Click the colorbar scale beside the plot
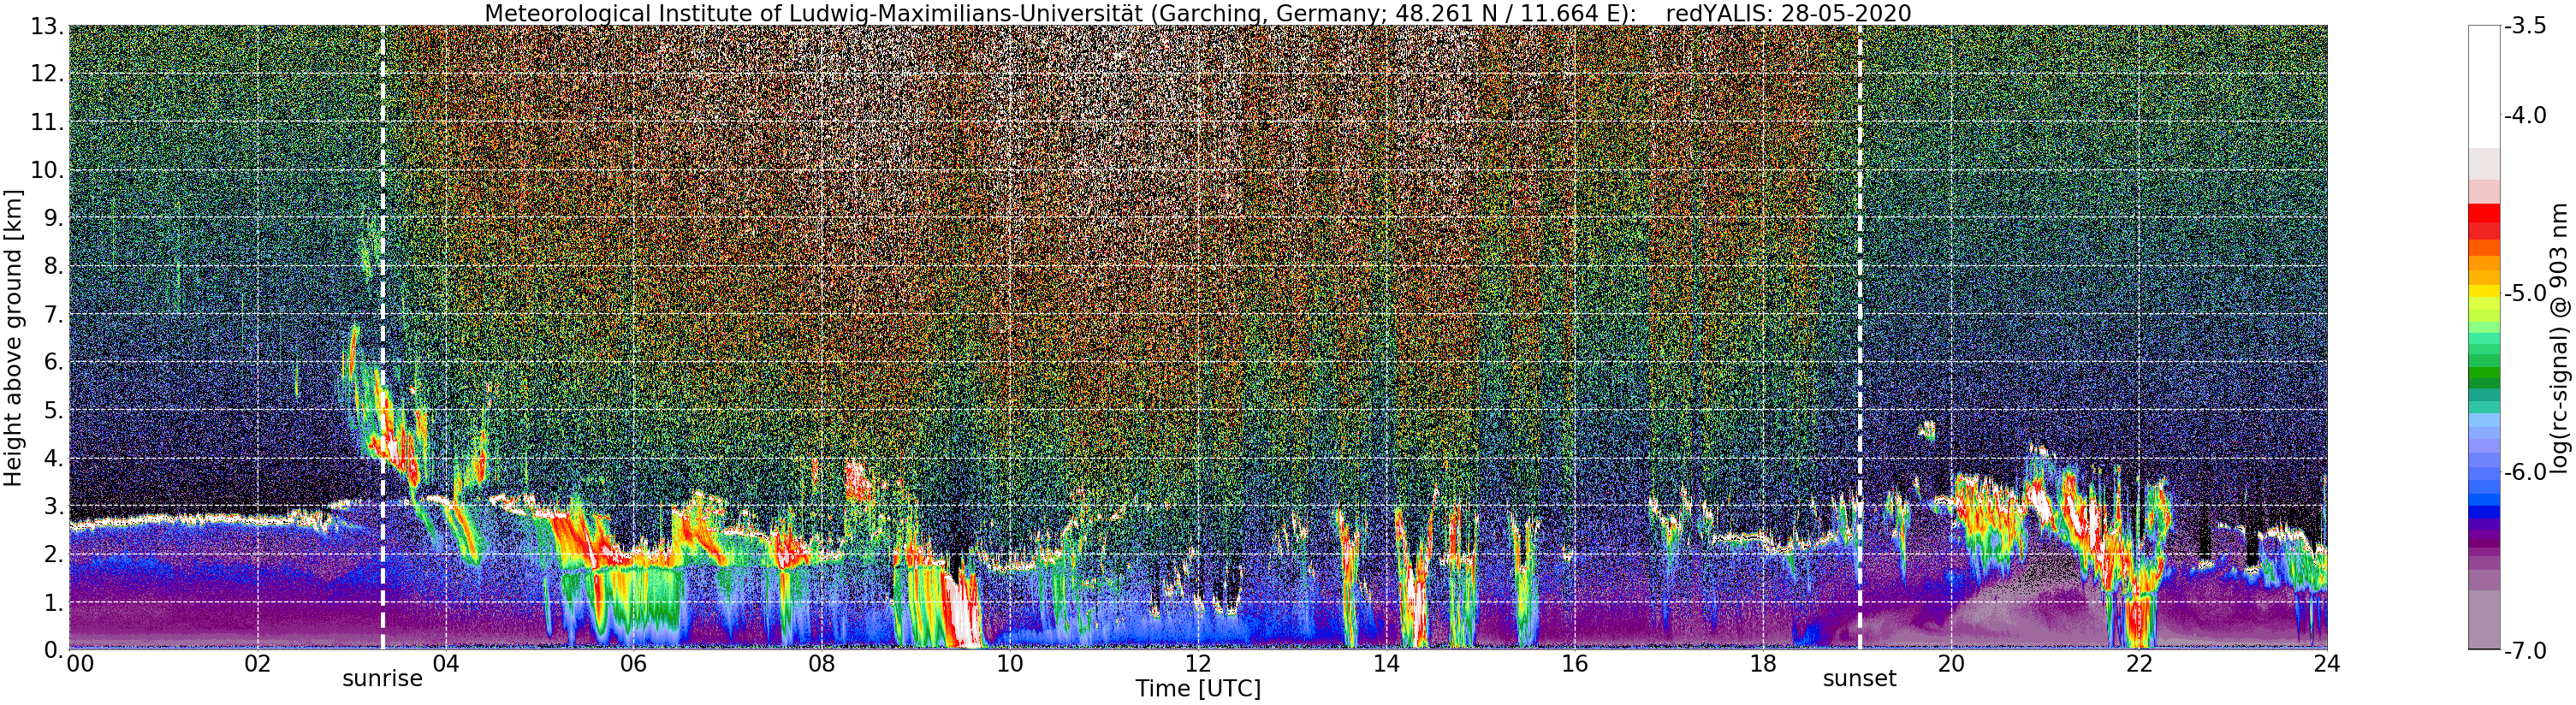Image resolution: width=2576 pixels, height=705 pixels. [x=2484, y=337]
